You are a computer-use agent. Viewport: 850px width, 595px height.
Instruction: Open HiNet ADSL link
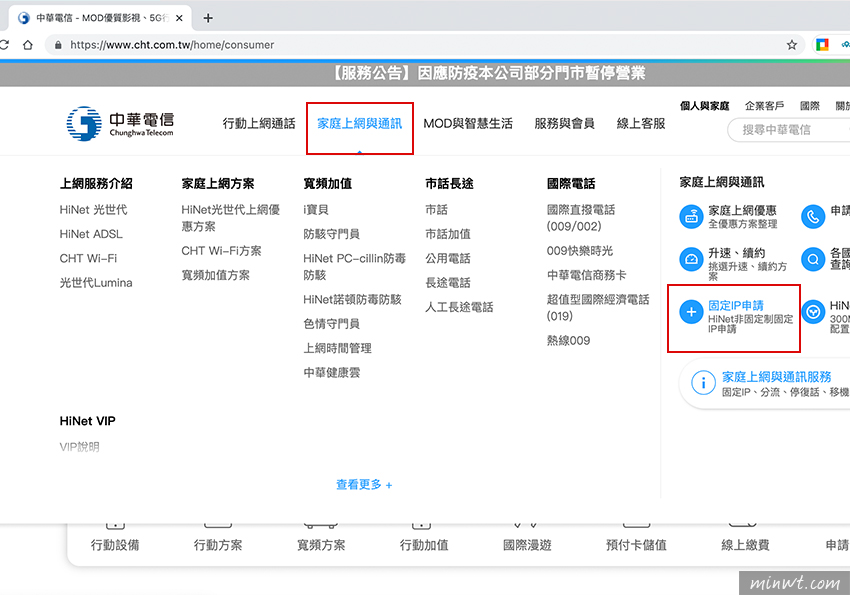(x=91, y=234)
